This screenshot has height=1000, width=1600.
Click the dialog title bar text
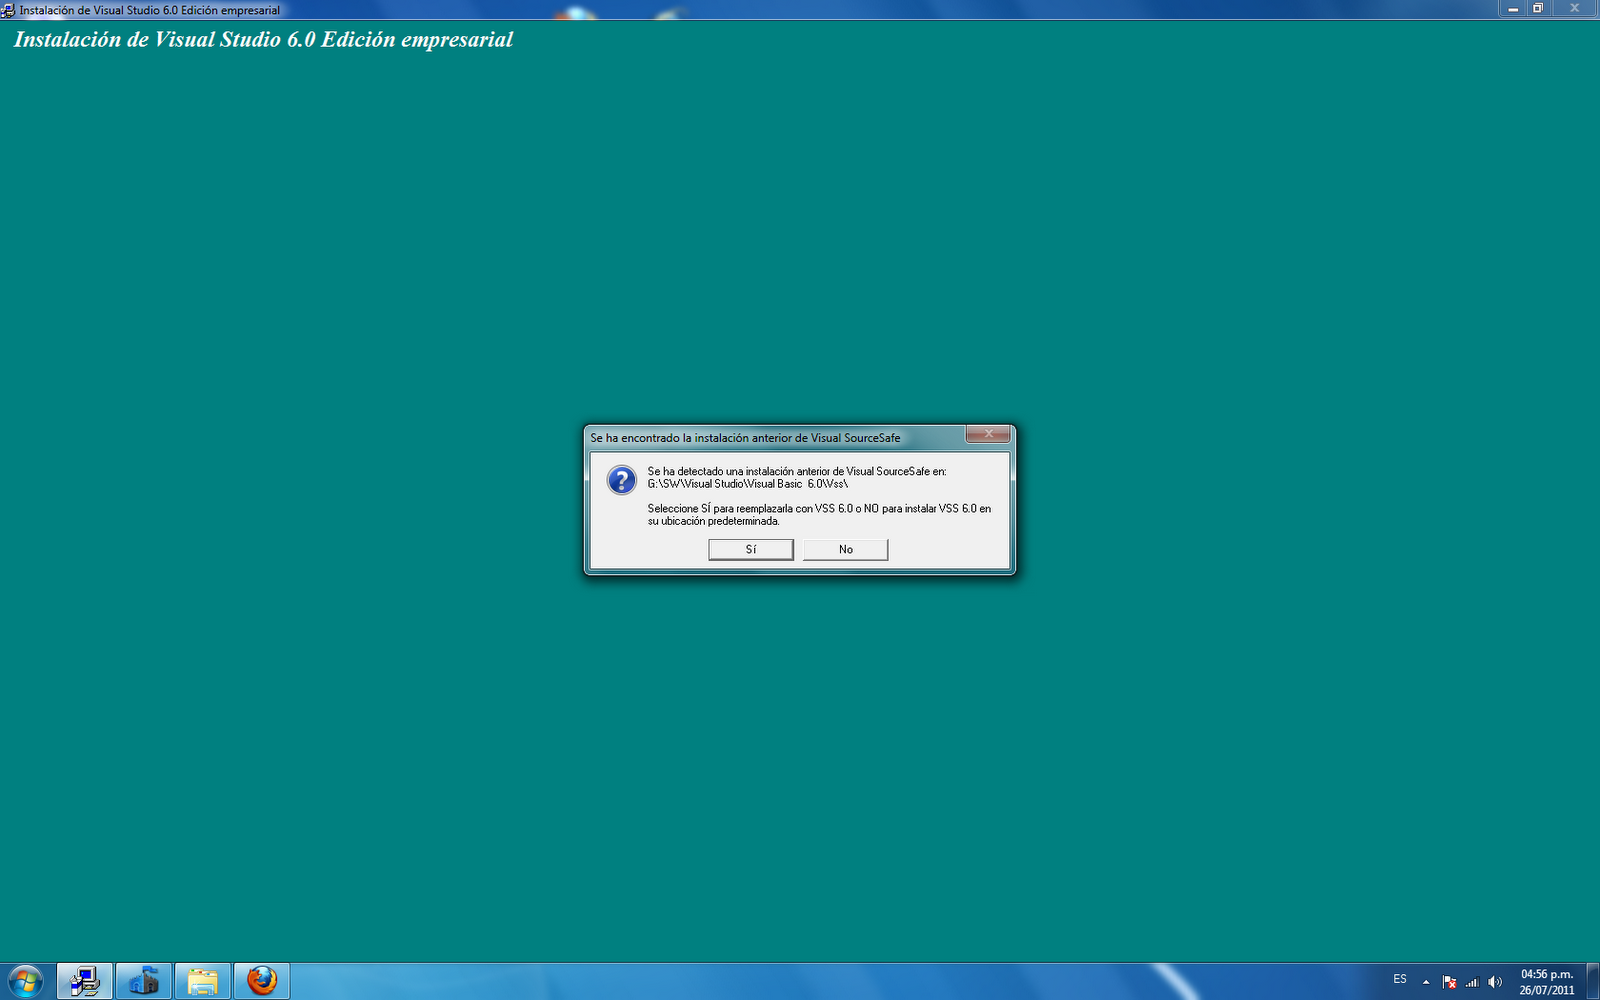[743, 437]
